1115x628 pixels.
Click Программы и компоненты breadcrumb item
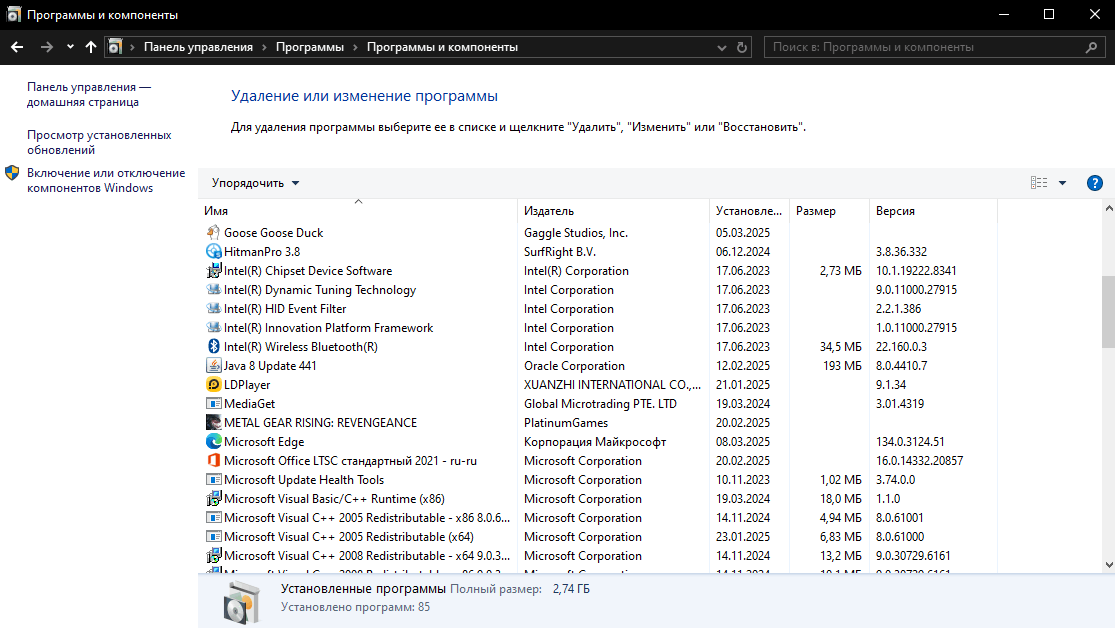(x=442, y=47)
